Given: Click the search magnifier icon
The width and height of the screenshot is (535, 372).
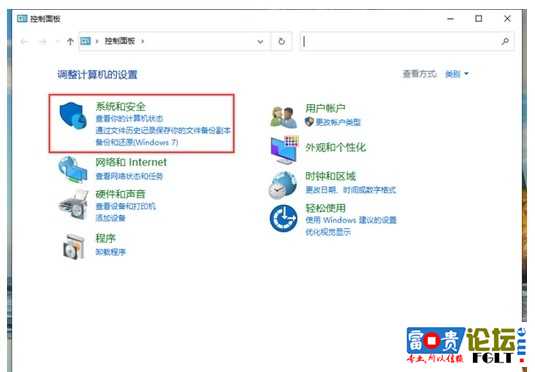Looking at the screenshot, I should pos(505,42).
